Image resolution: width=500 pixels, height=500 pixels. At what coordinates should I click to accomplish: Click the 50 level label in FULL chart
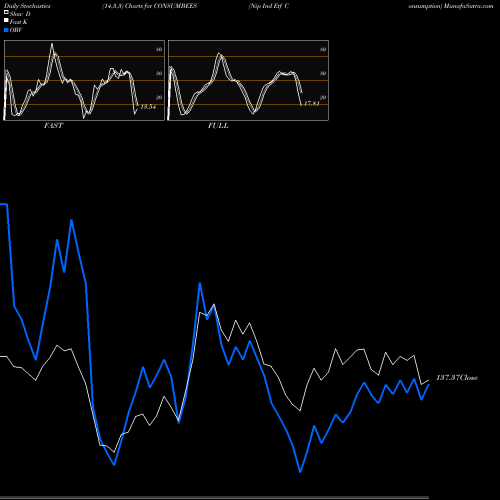(323, 73)
